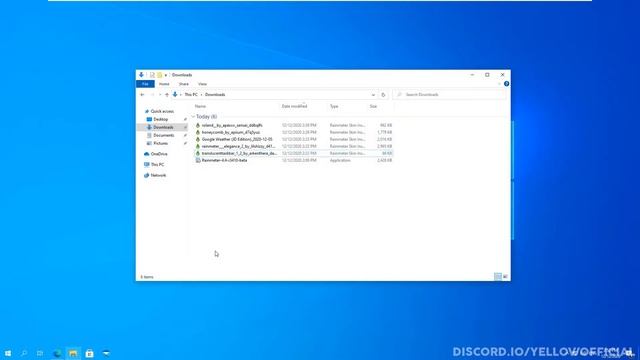Select the honeycomb skin file

[x=293, y=132]
